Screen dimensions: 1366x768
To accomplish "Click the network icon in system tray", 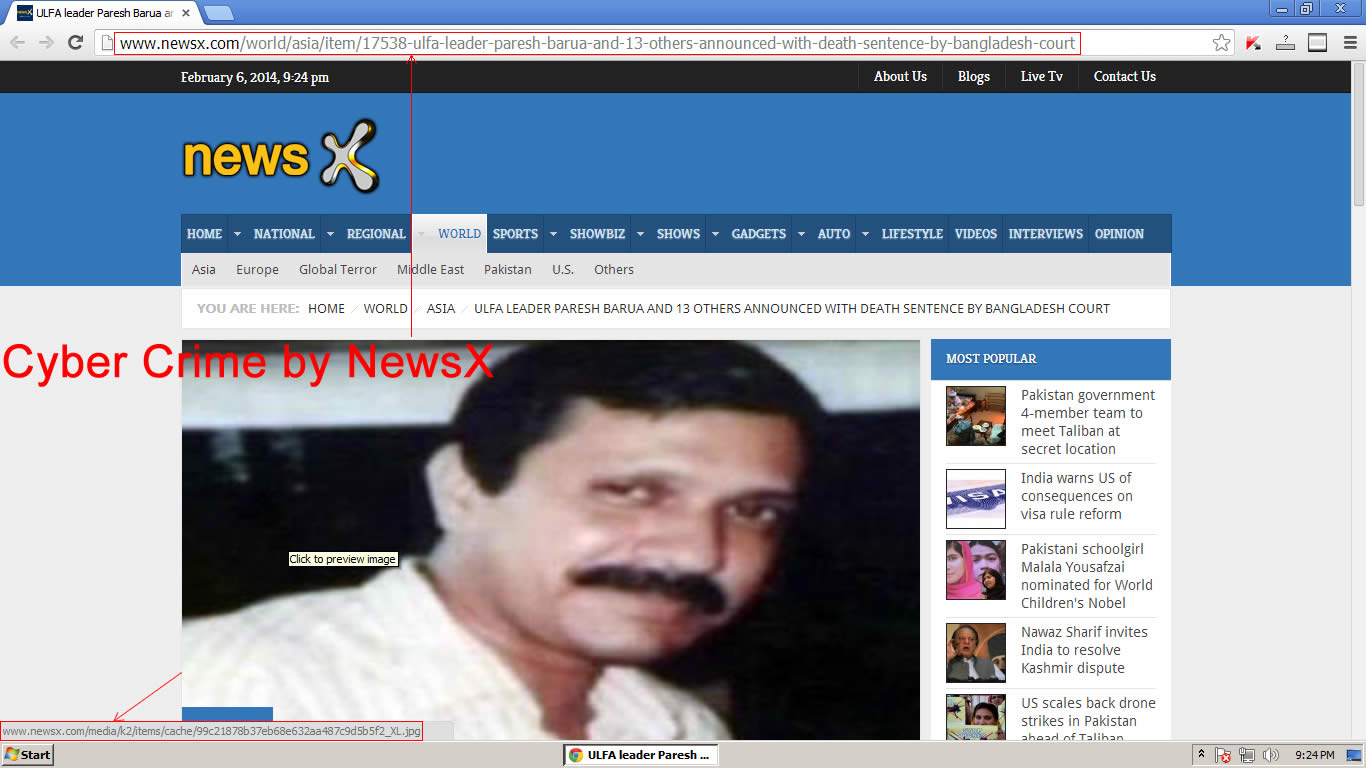I will point(1246,755).
